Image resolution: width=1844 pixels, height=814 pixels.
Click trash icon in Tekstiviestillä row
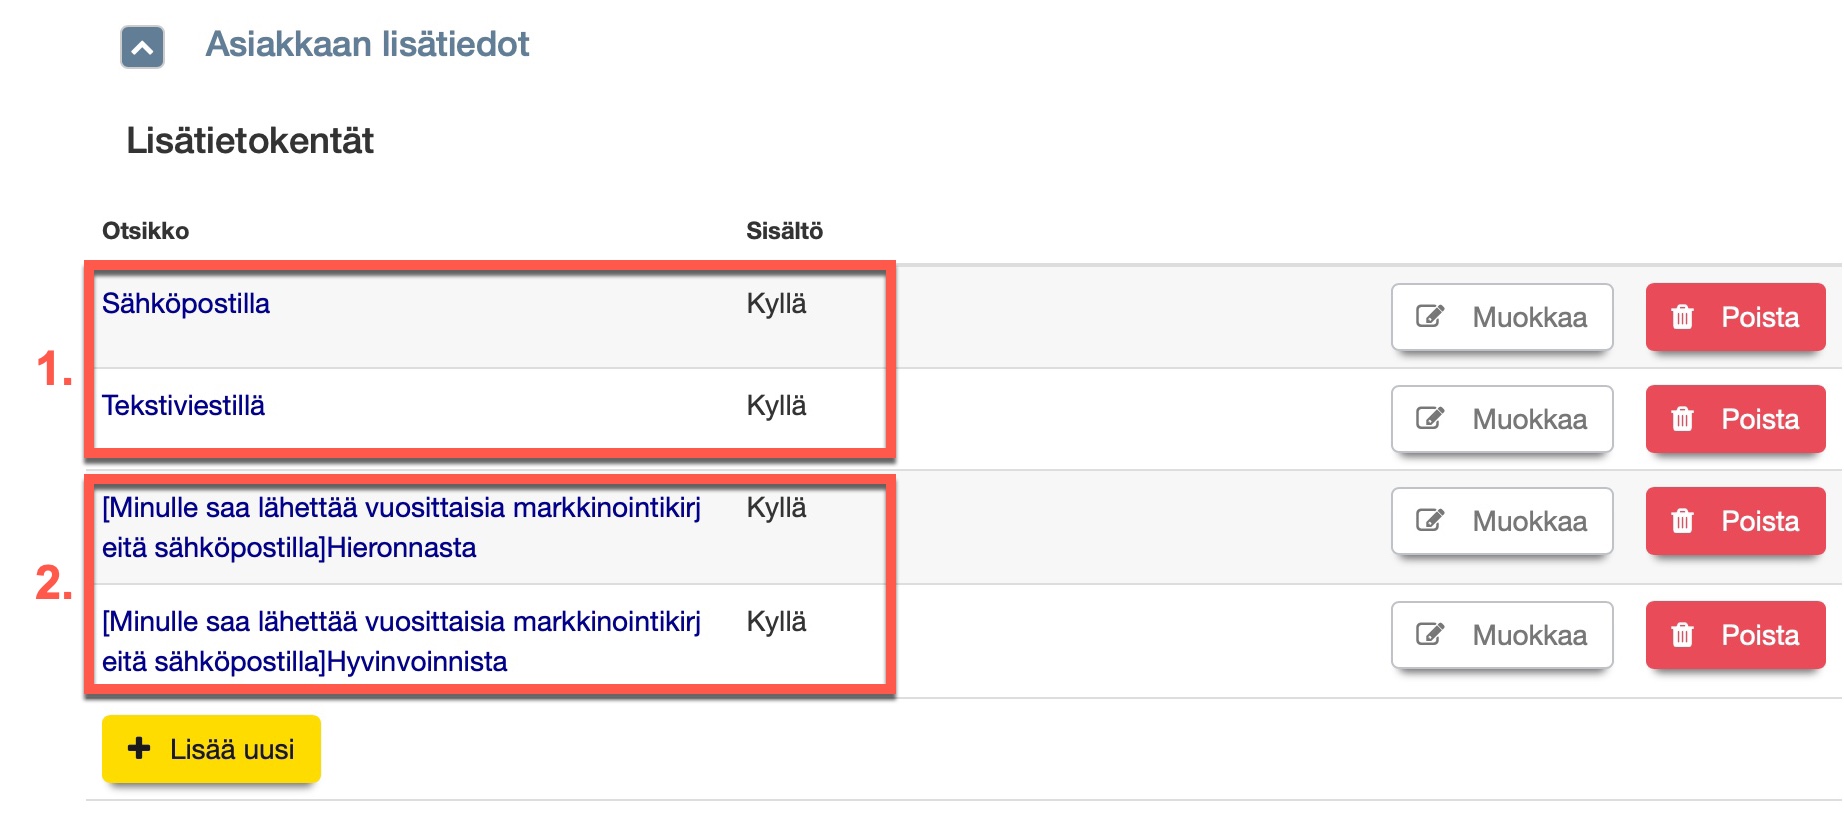point(1683,419)
